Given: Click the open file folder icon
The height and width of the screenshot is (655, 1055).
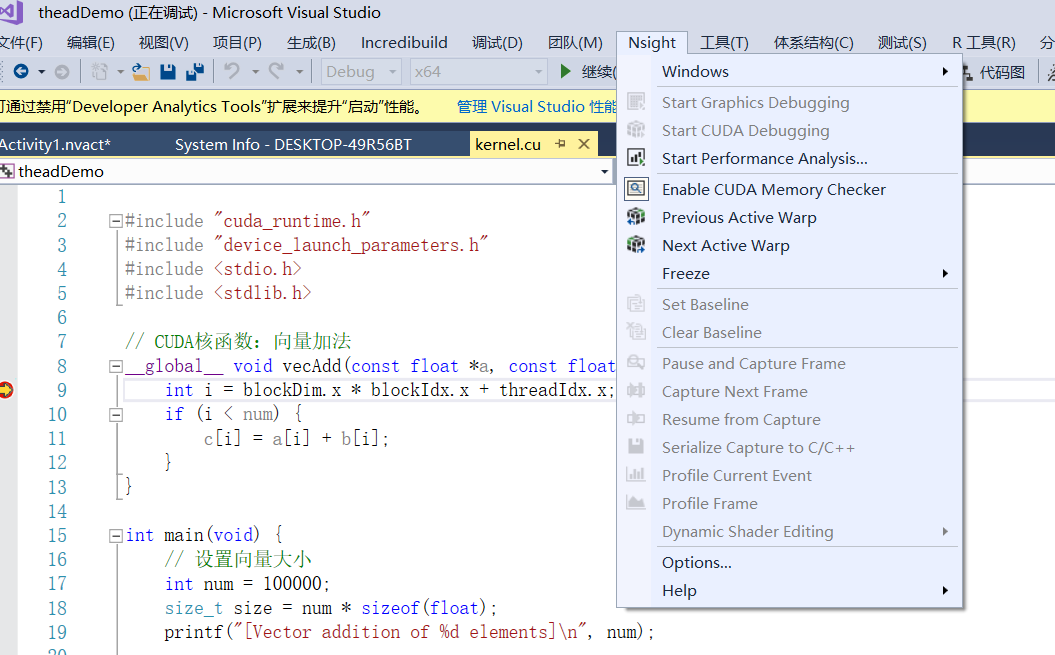Looking at the screenshot, I should [141, 71].
